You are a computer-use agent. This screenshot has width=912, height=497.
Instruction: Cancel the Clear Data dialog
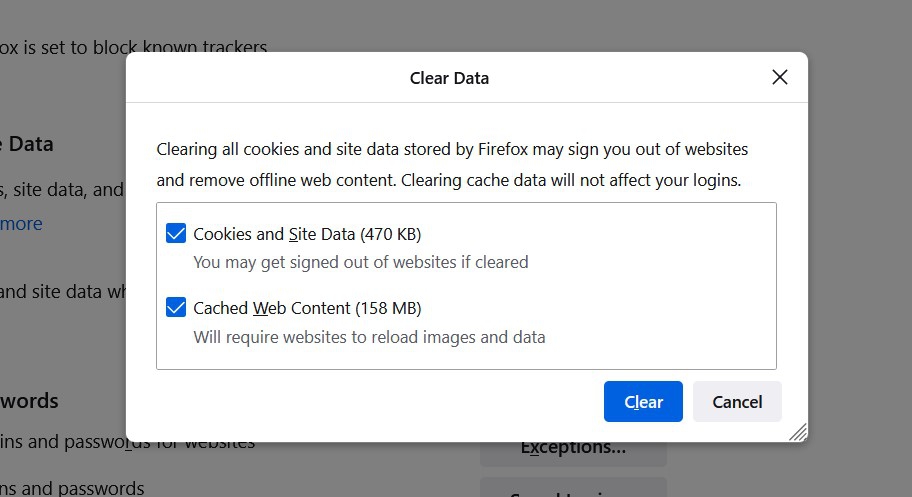pyautogui.click(x=737, y=401)
